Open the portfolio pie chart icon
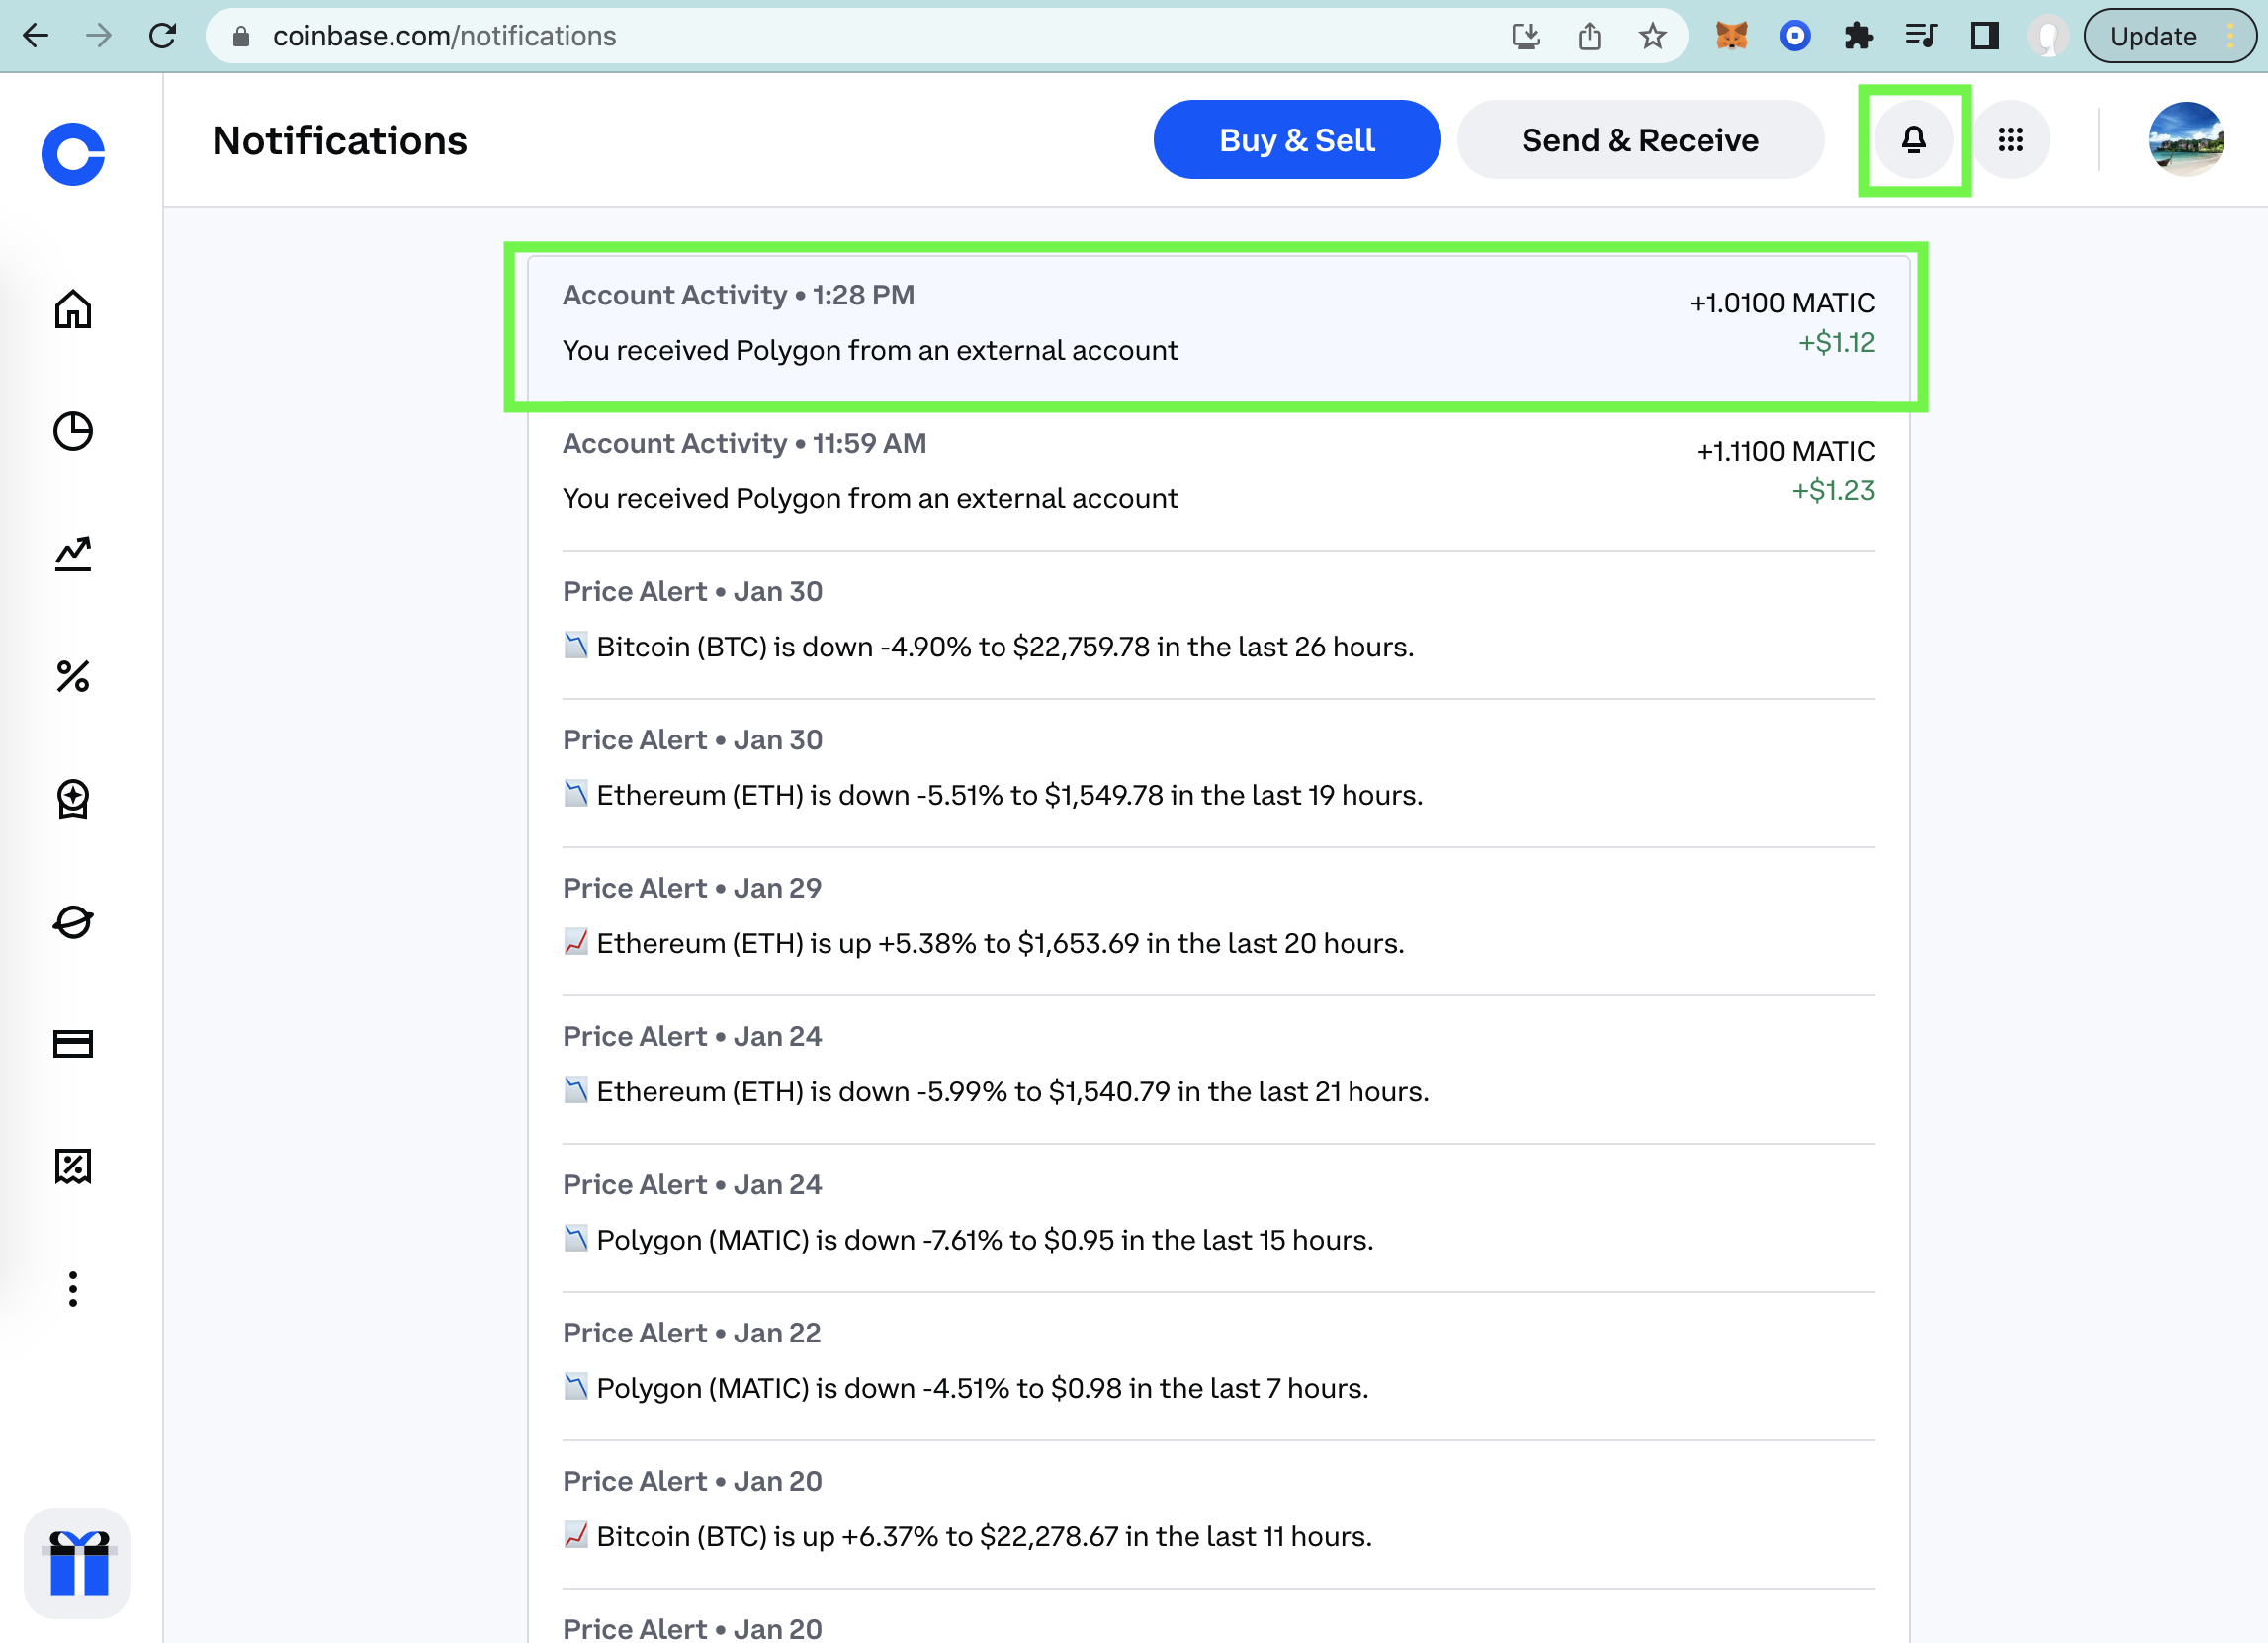Screen dimensions: 2268x1643 pos(73,431)
